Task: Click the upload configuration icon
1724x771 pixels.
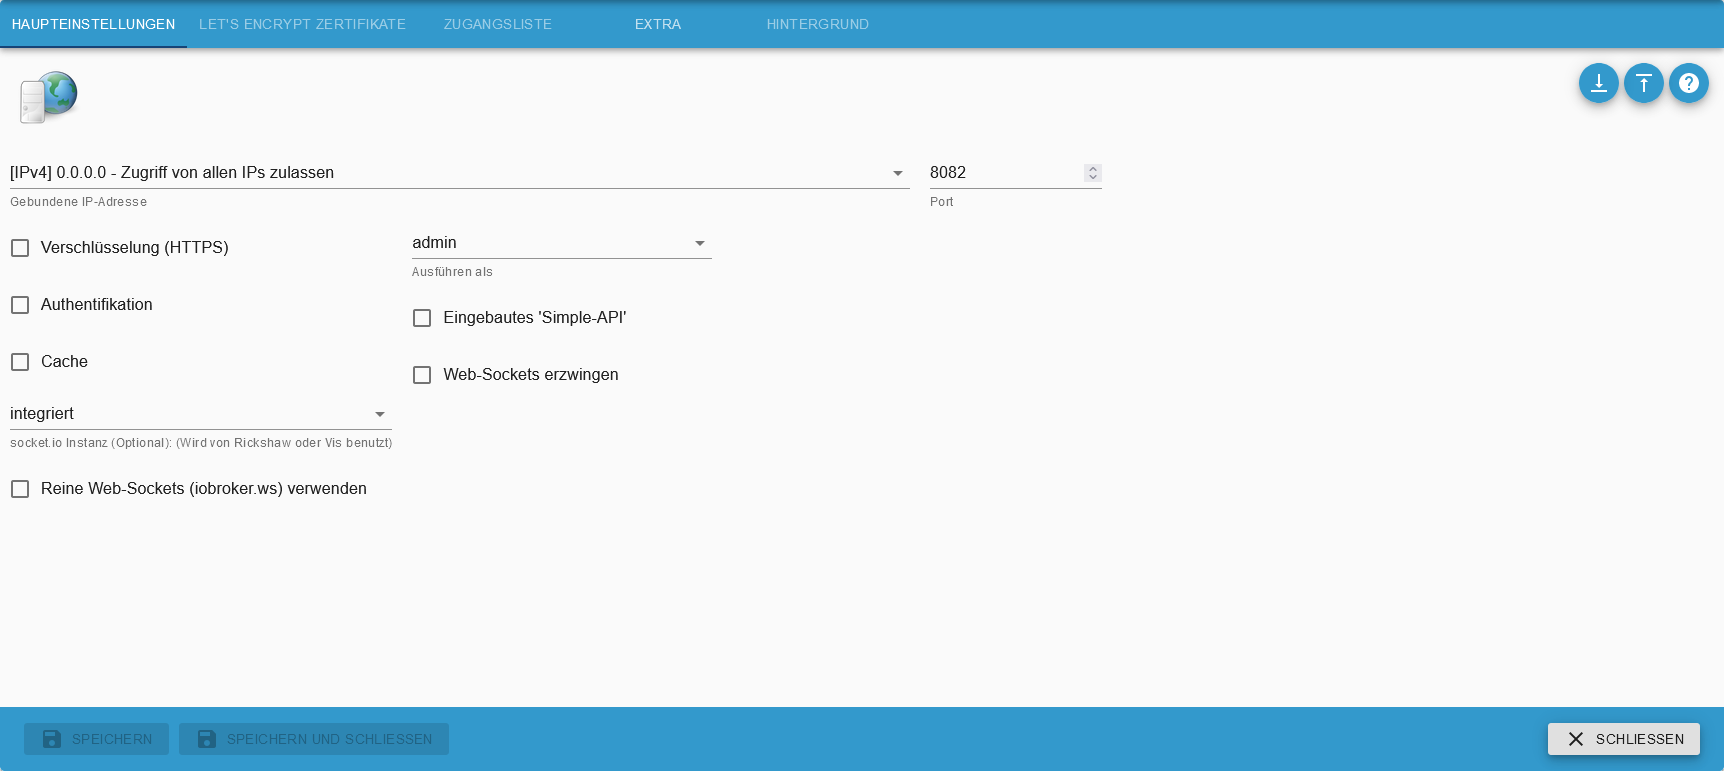Action: click(x=1643, y=83)
